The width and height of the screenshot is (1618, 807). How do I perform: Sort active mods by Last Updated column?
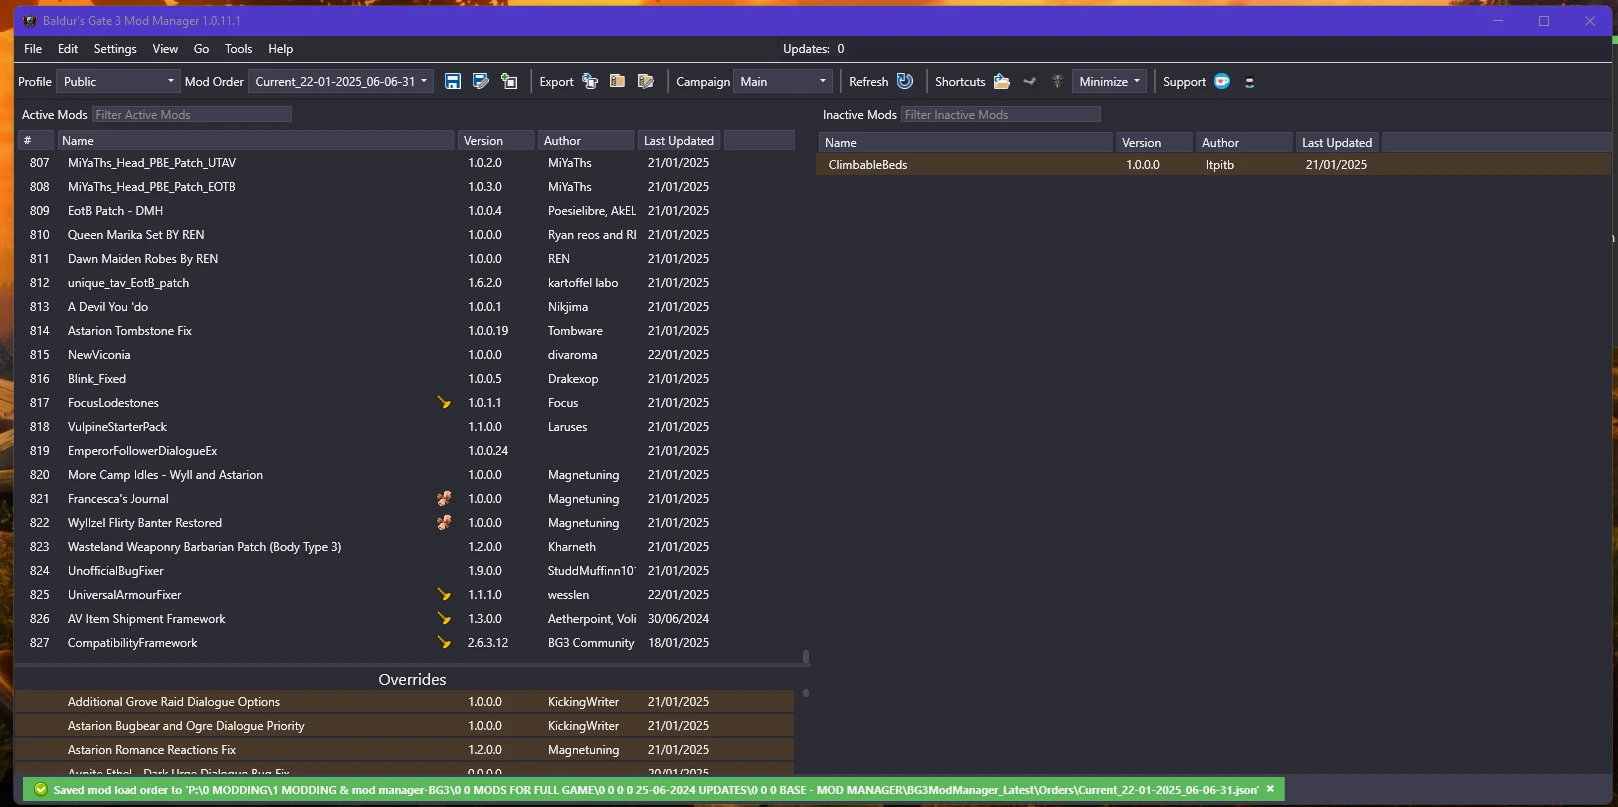click(679, 140)
